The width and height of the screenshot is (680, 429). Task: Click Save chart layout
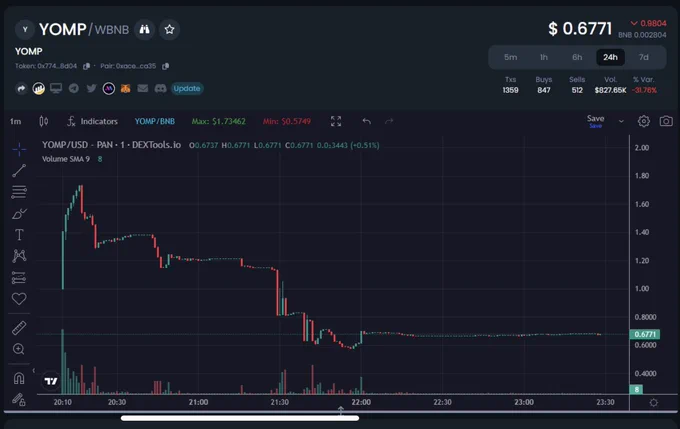[x=595, y=121]
